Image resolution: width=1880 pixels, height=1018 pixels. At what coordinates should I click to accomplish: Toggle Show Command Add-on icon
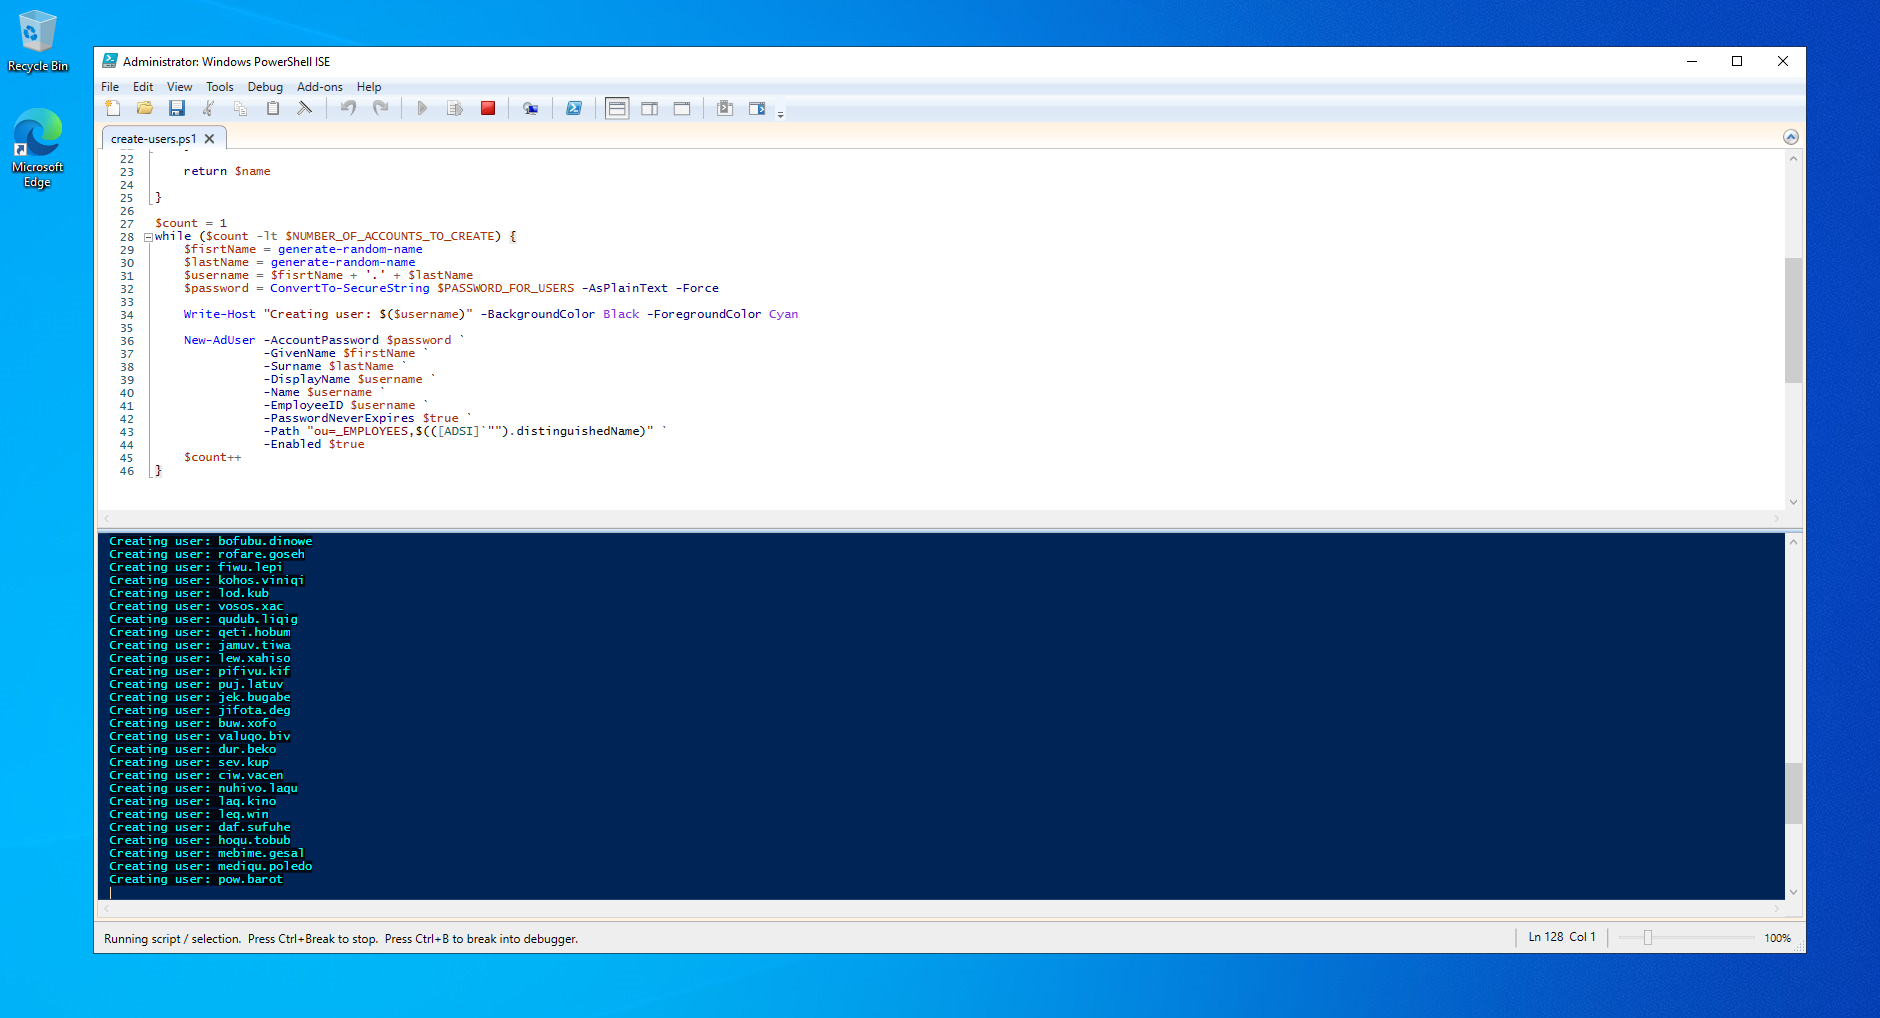(x=757, y=108)
